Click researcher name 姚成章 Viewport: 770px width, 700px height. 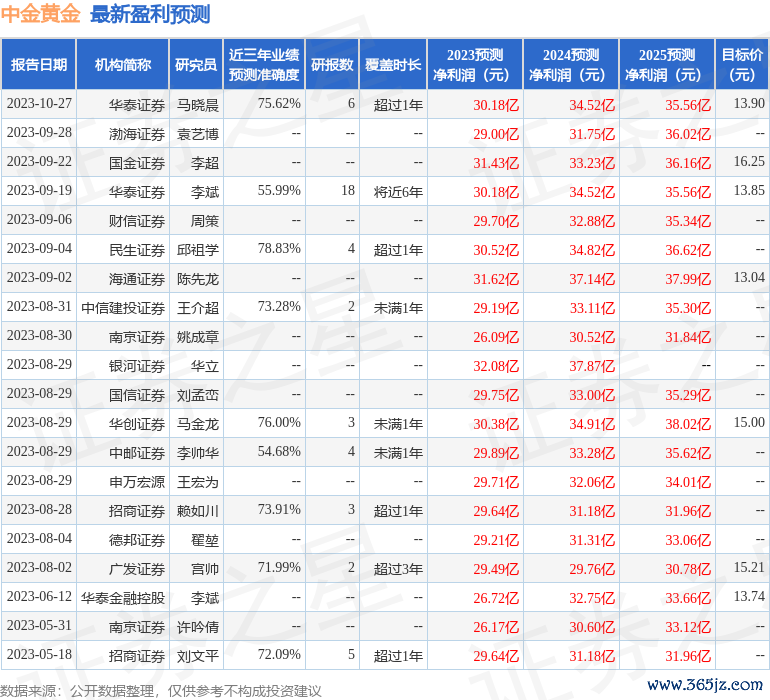point(198,336)
